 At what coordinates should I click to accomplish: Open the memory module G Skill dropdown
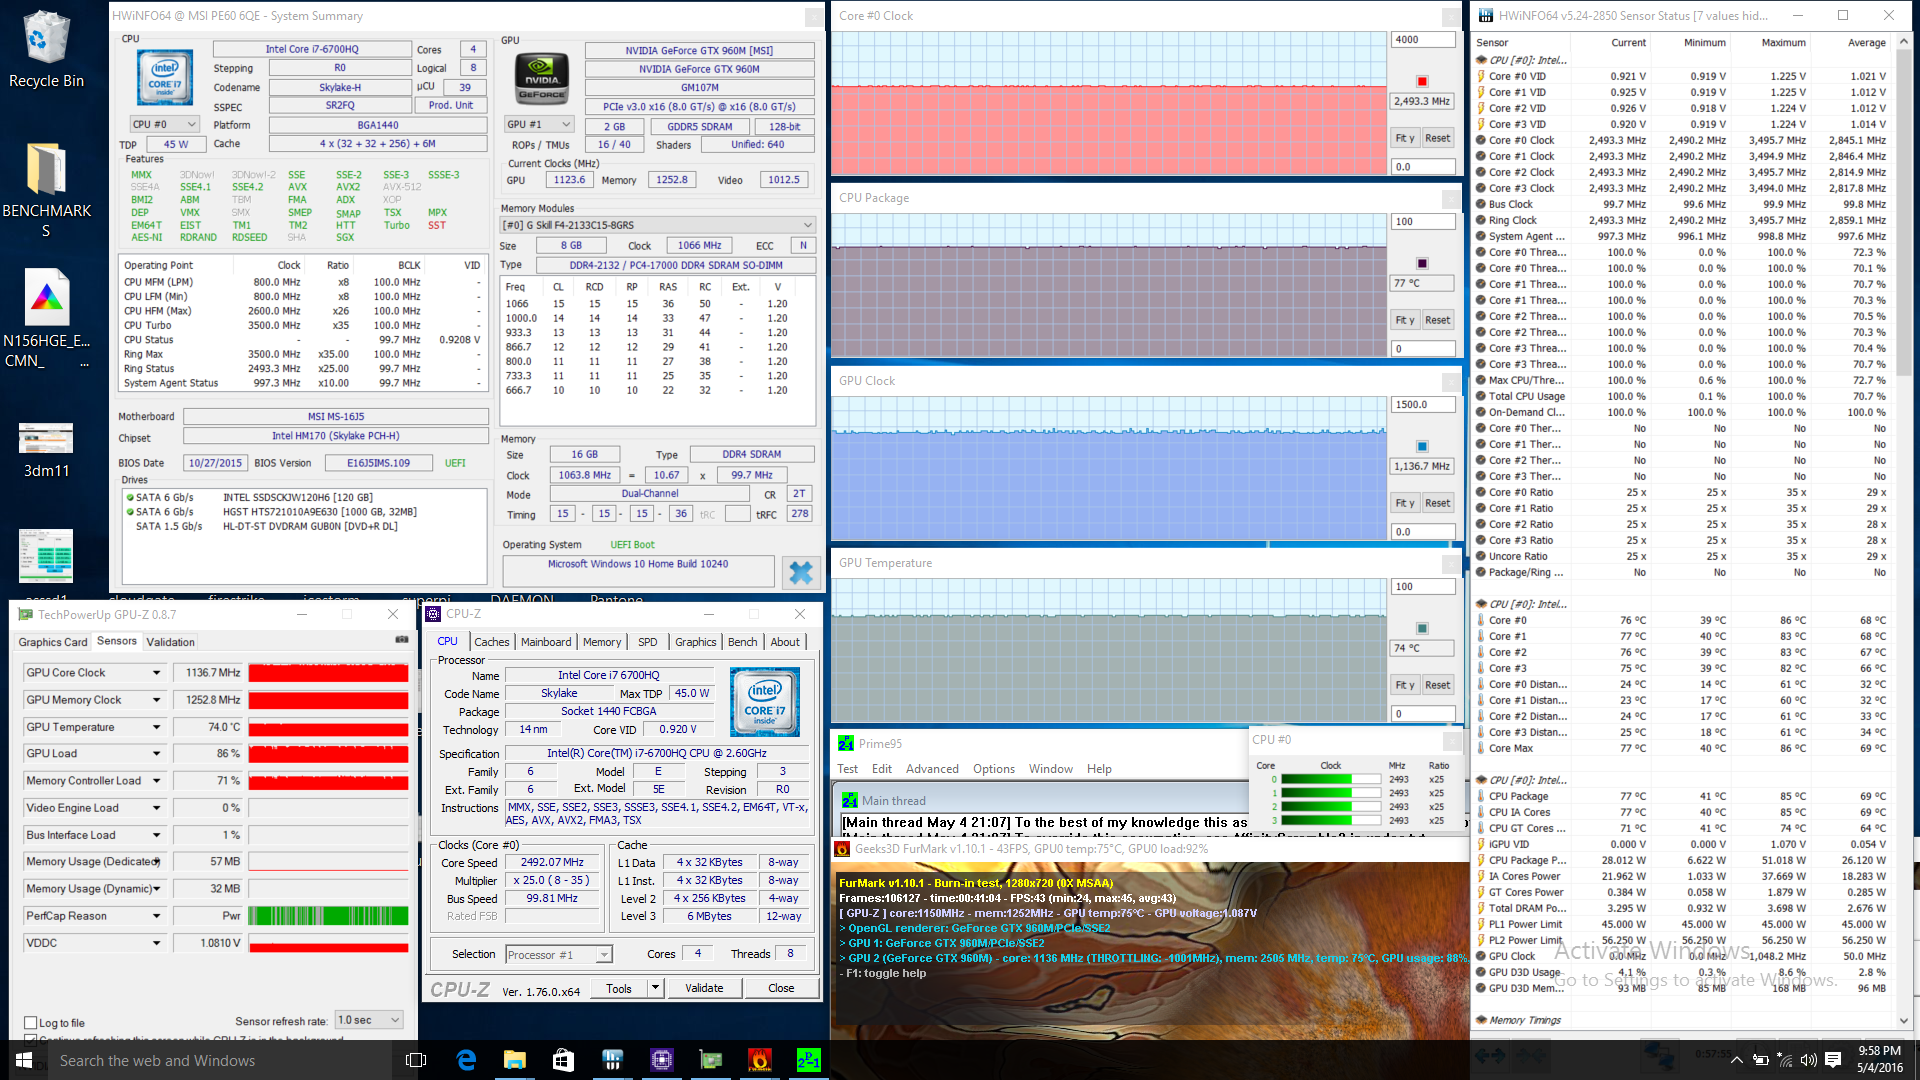click(x=657, y=225)
